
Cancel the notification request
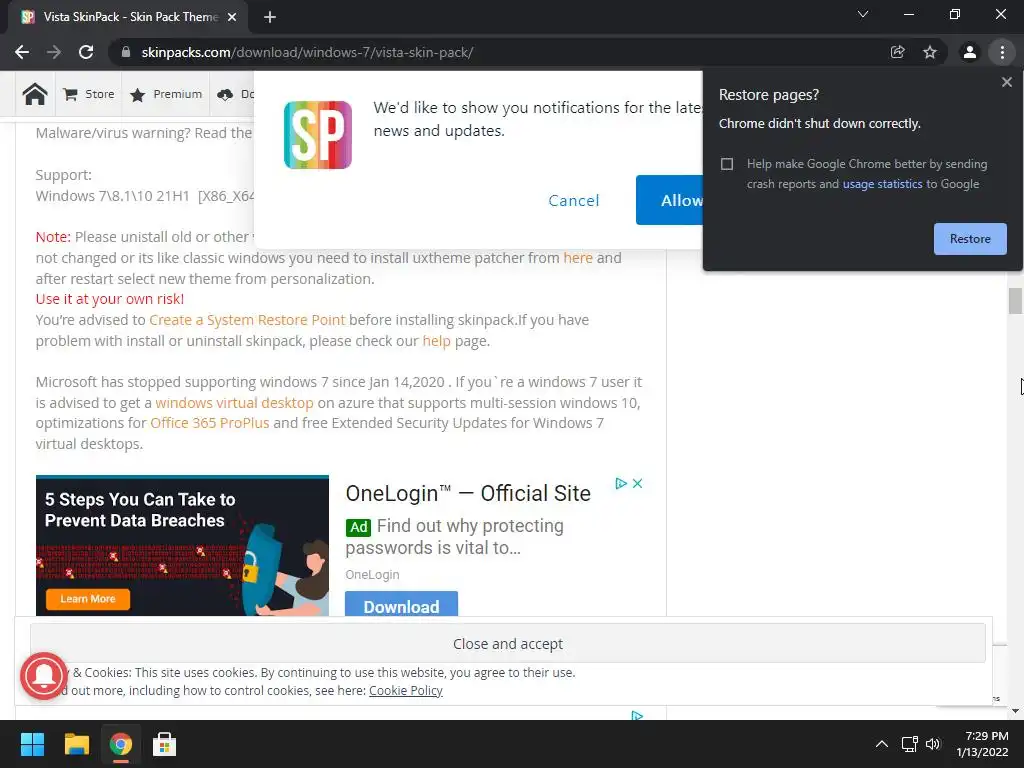pos(573,200)
